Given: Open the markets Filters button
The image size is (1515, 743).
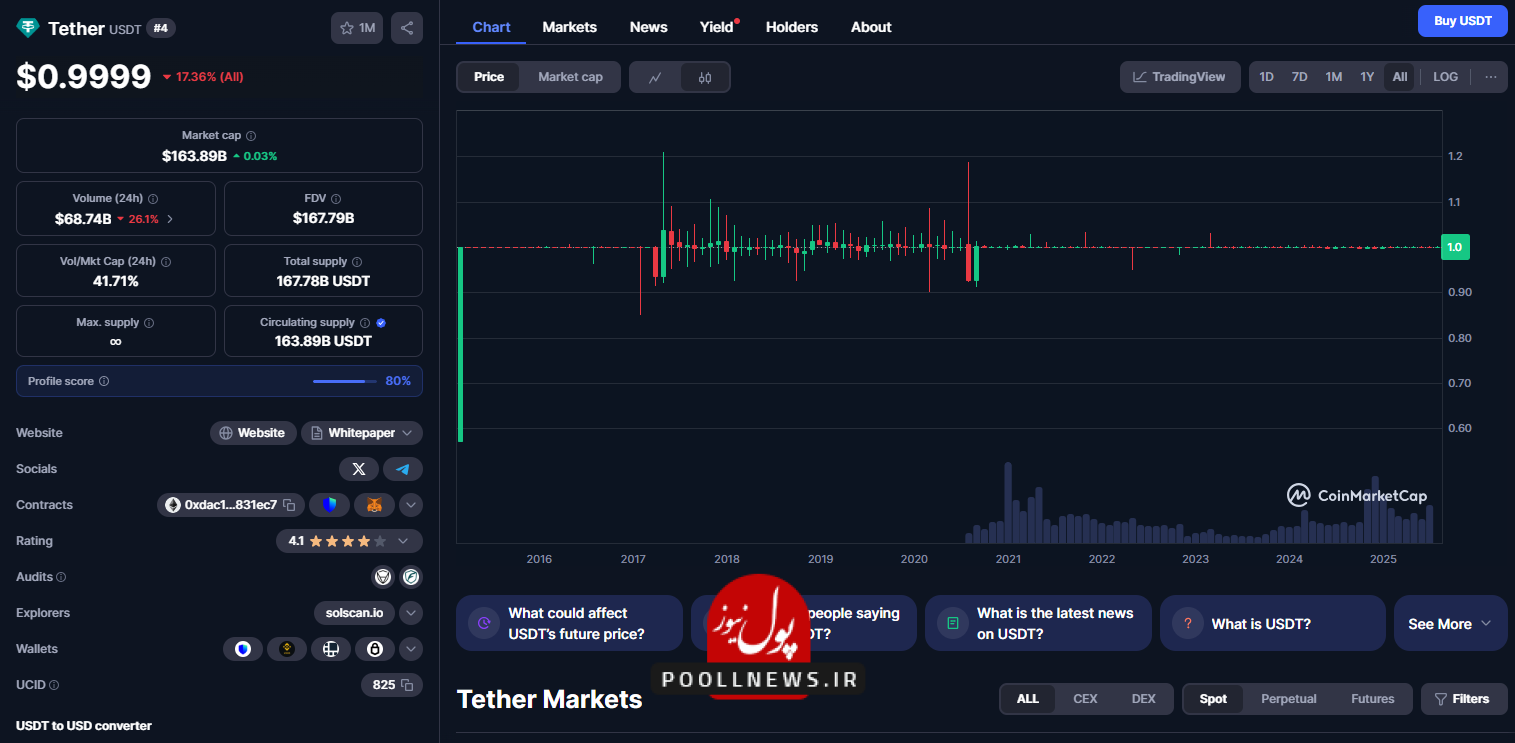Looking at the screenshot, I should pos(1464,699).
